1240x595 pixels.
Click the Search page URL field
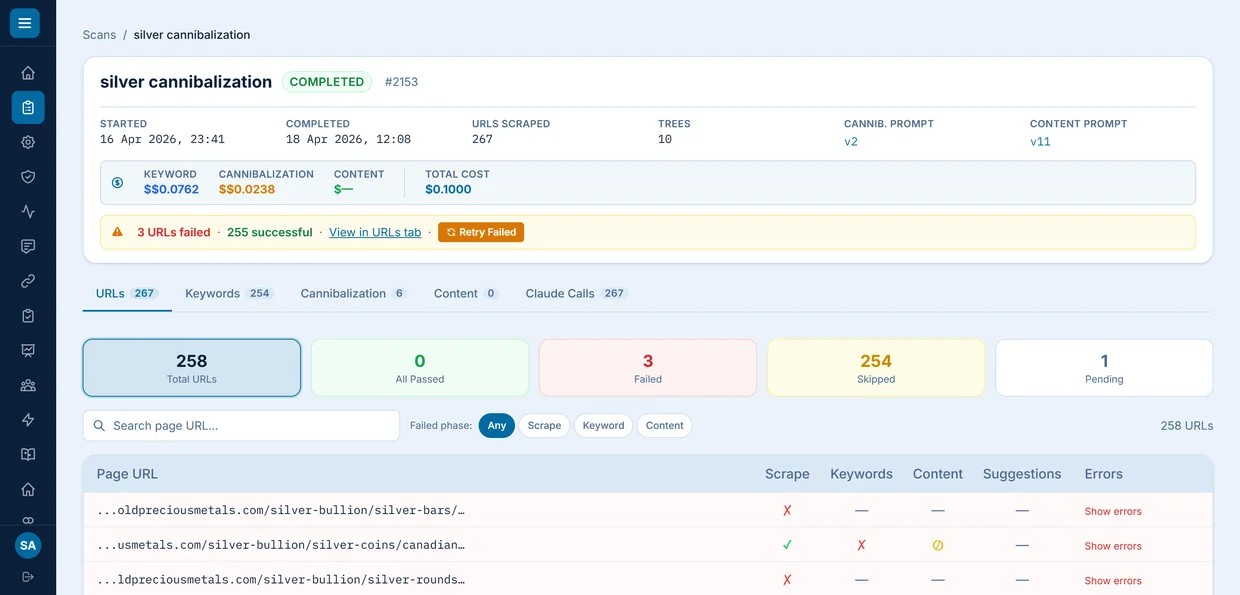[241, 426]
